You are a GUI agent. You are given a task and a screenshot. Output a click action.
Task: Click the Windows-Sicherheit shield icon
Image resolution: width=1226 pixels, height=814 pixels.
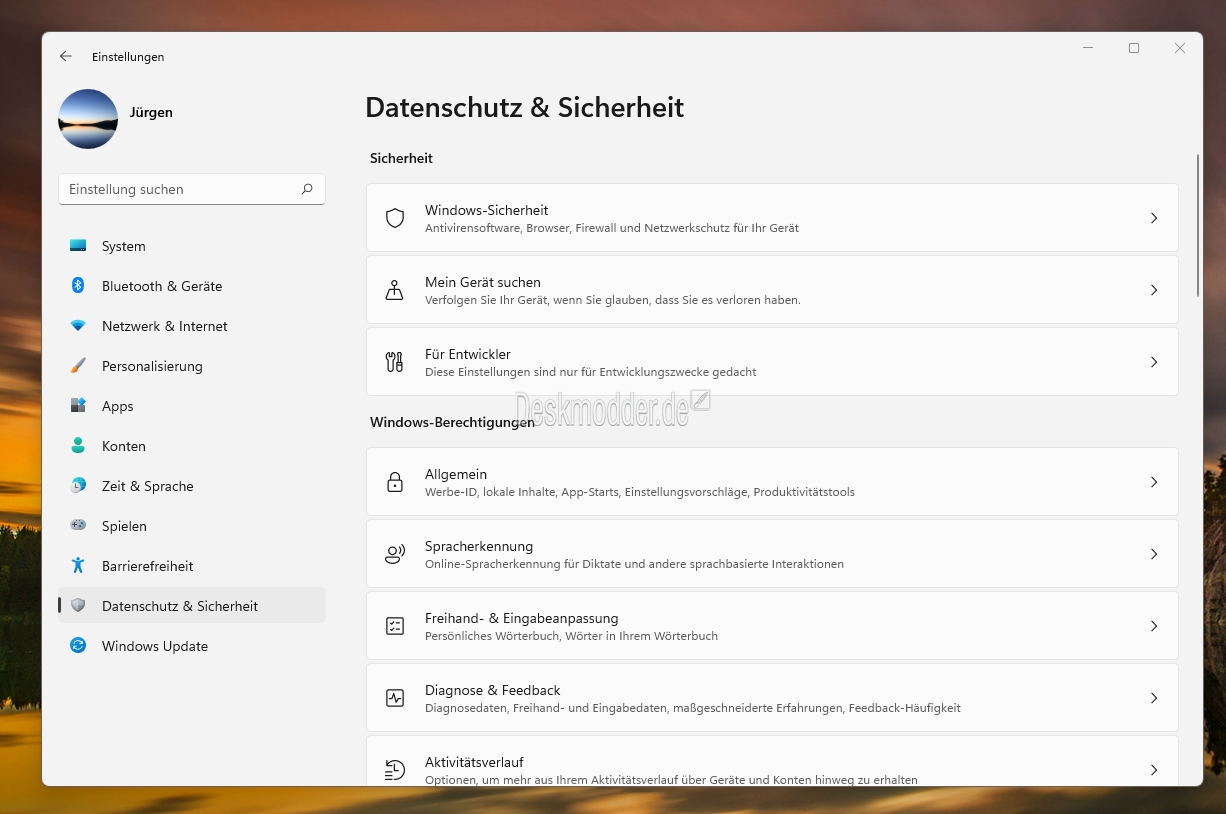395,218
